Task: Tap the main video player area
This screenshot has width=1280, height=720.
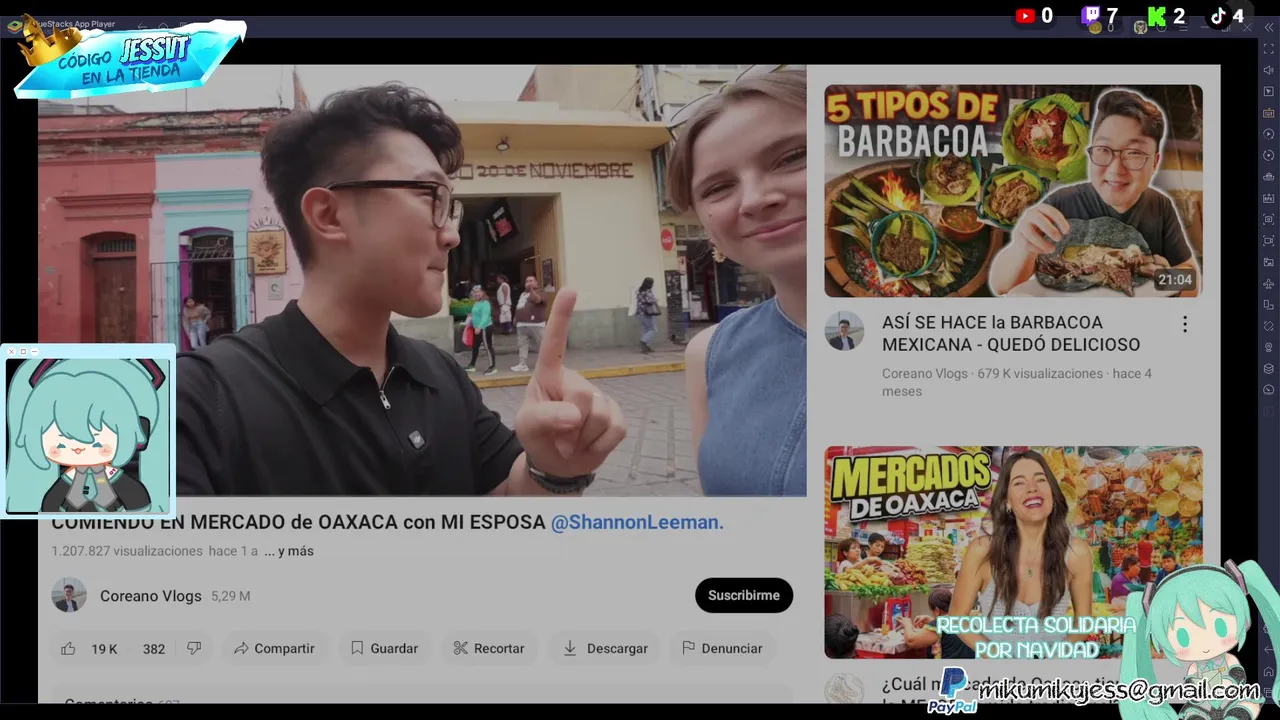Action: point(422,280)
